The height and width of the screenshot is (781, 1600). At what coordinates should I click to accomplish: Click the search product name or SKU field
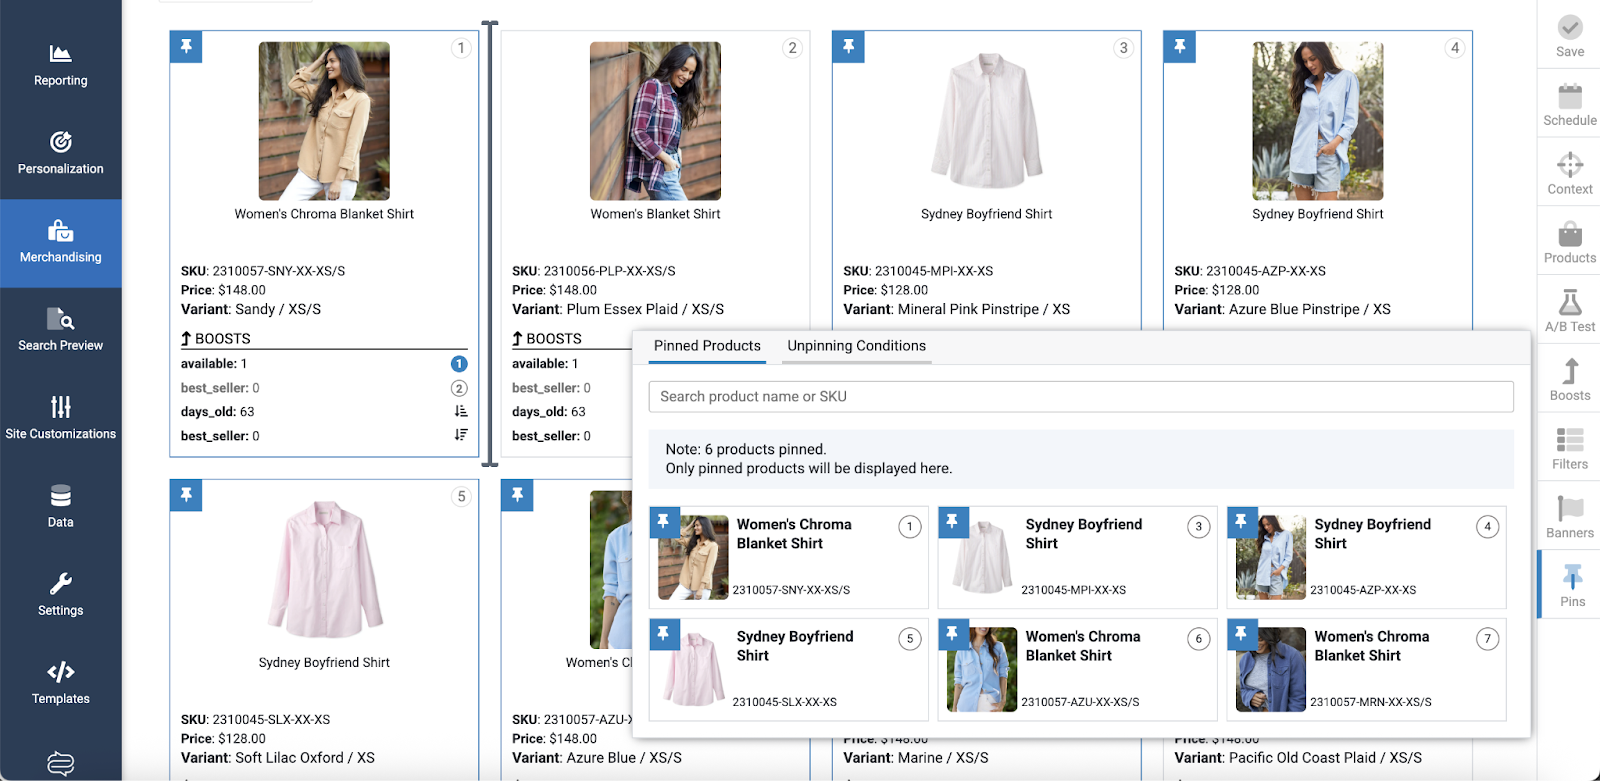coord(1080,397)
